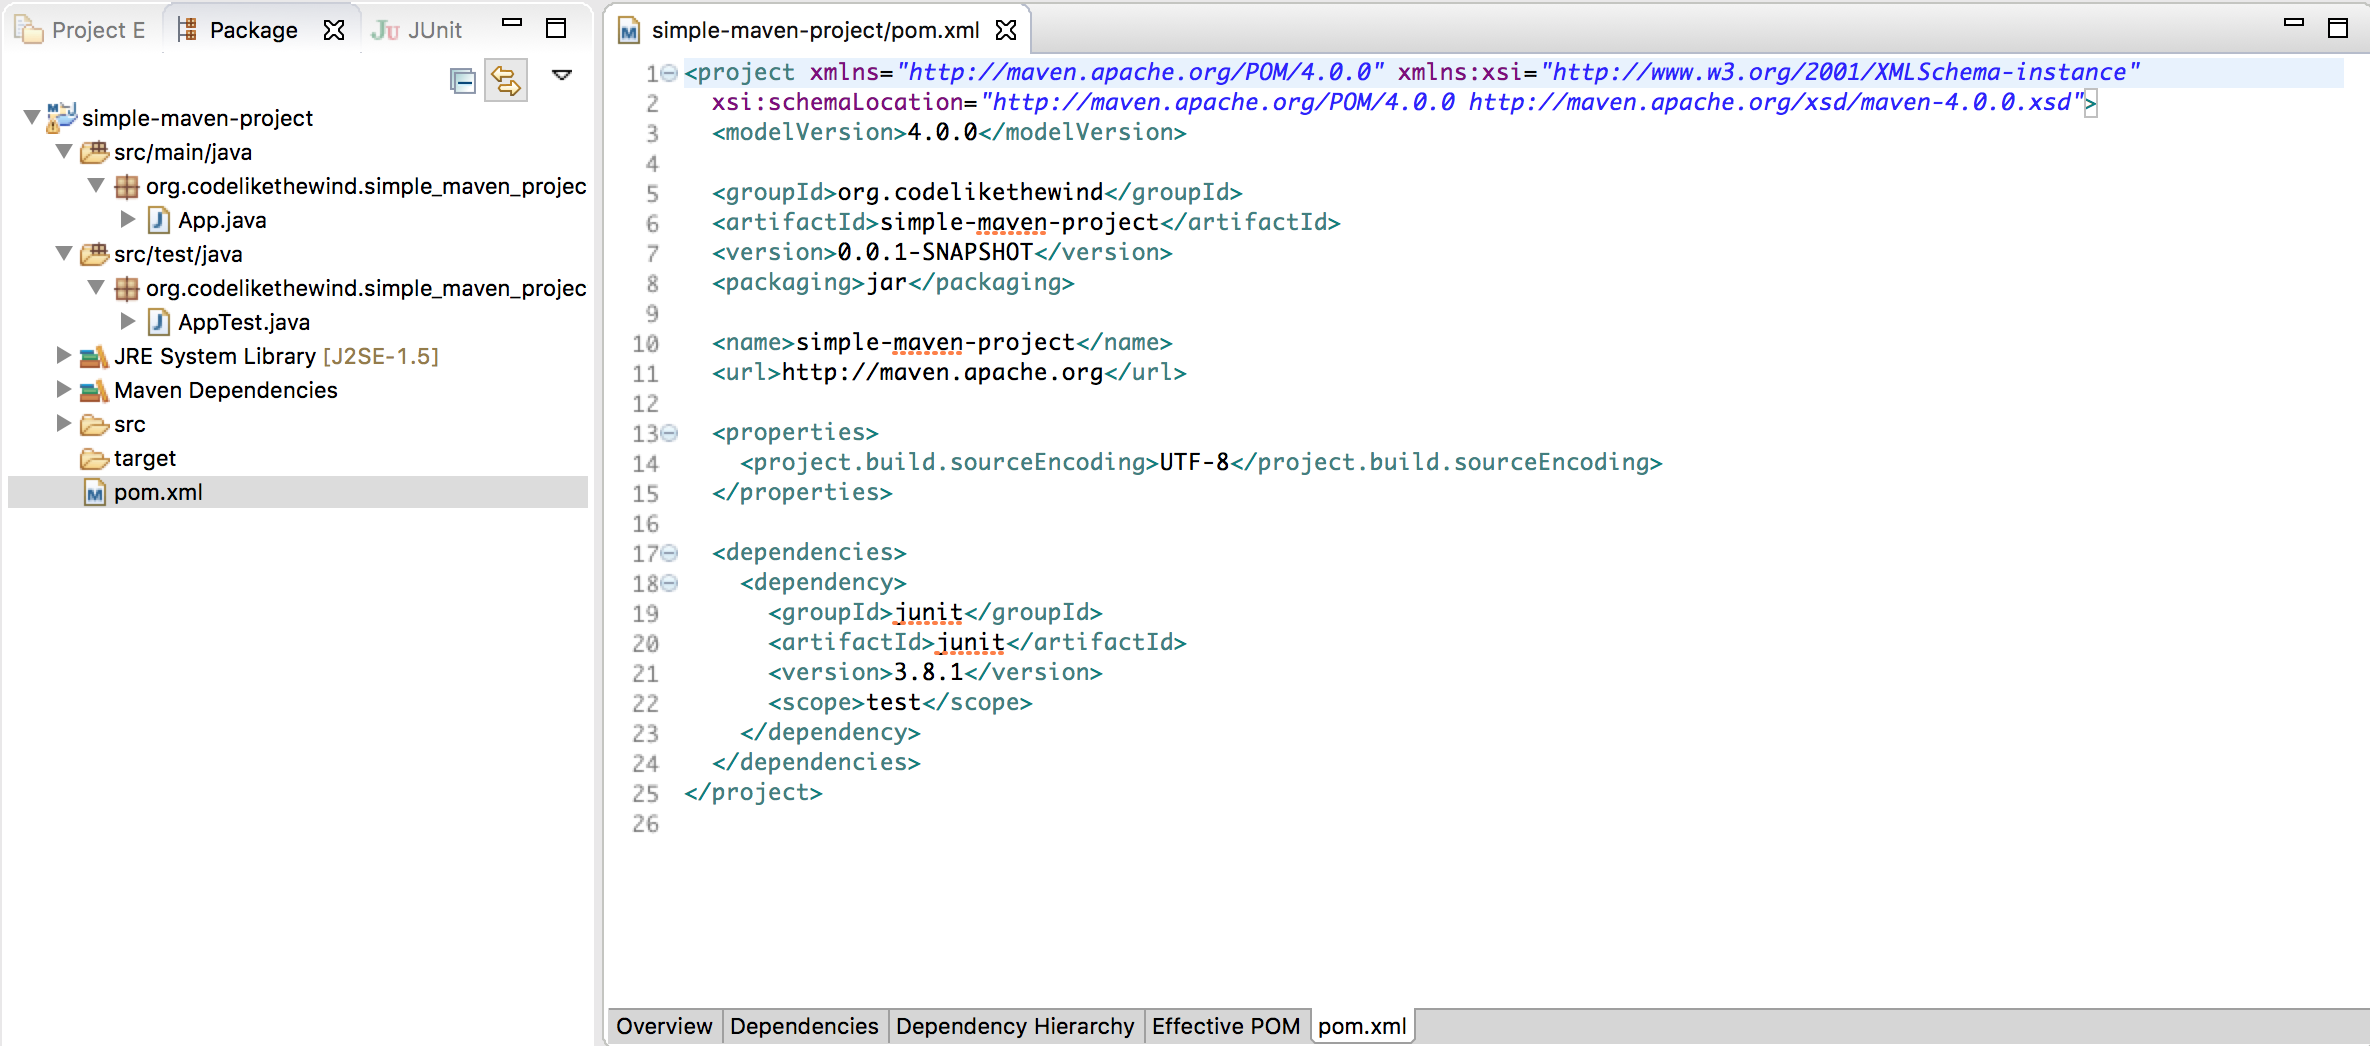Collapse the src/test/java source folder
This screenshot has height=1046, width=2370.
(x=64, y=254)
